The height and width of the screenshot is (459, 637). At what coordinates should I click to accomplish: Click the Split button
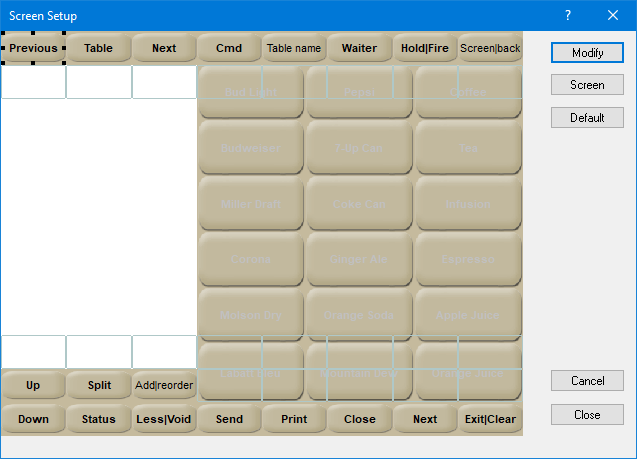pos(99,385)
